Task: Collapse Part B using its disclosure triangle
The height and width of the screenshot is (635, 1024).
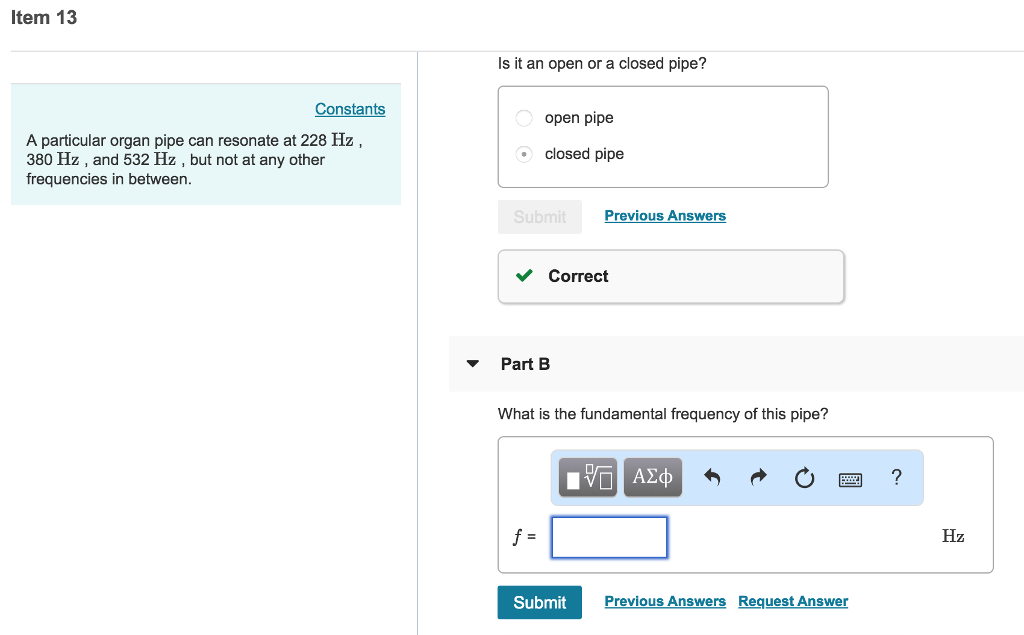Action: coord(471,364)
